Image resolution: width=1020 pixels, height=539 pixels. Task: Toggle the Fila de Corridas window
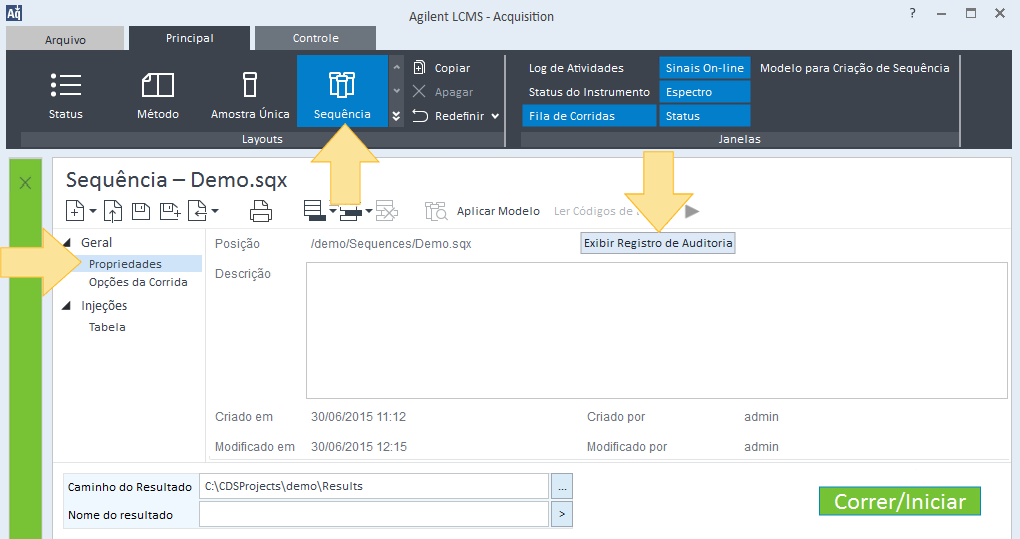[x=589, y=116]
